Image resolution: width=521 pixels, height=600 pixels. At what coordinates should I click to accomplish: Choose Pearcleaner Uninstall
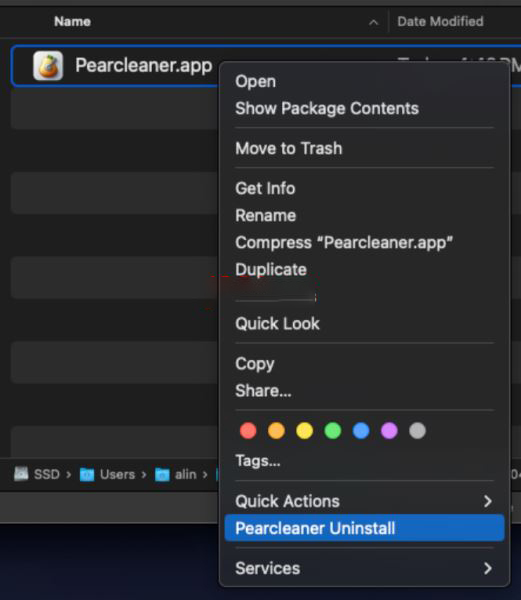[x=365, y=528]
